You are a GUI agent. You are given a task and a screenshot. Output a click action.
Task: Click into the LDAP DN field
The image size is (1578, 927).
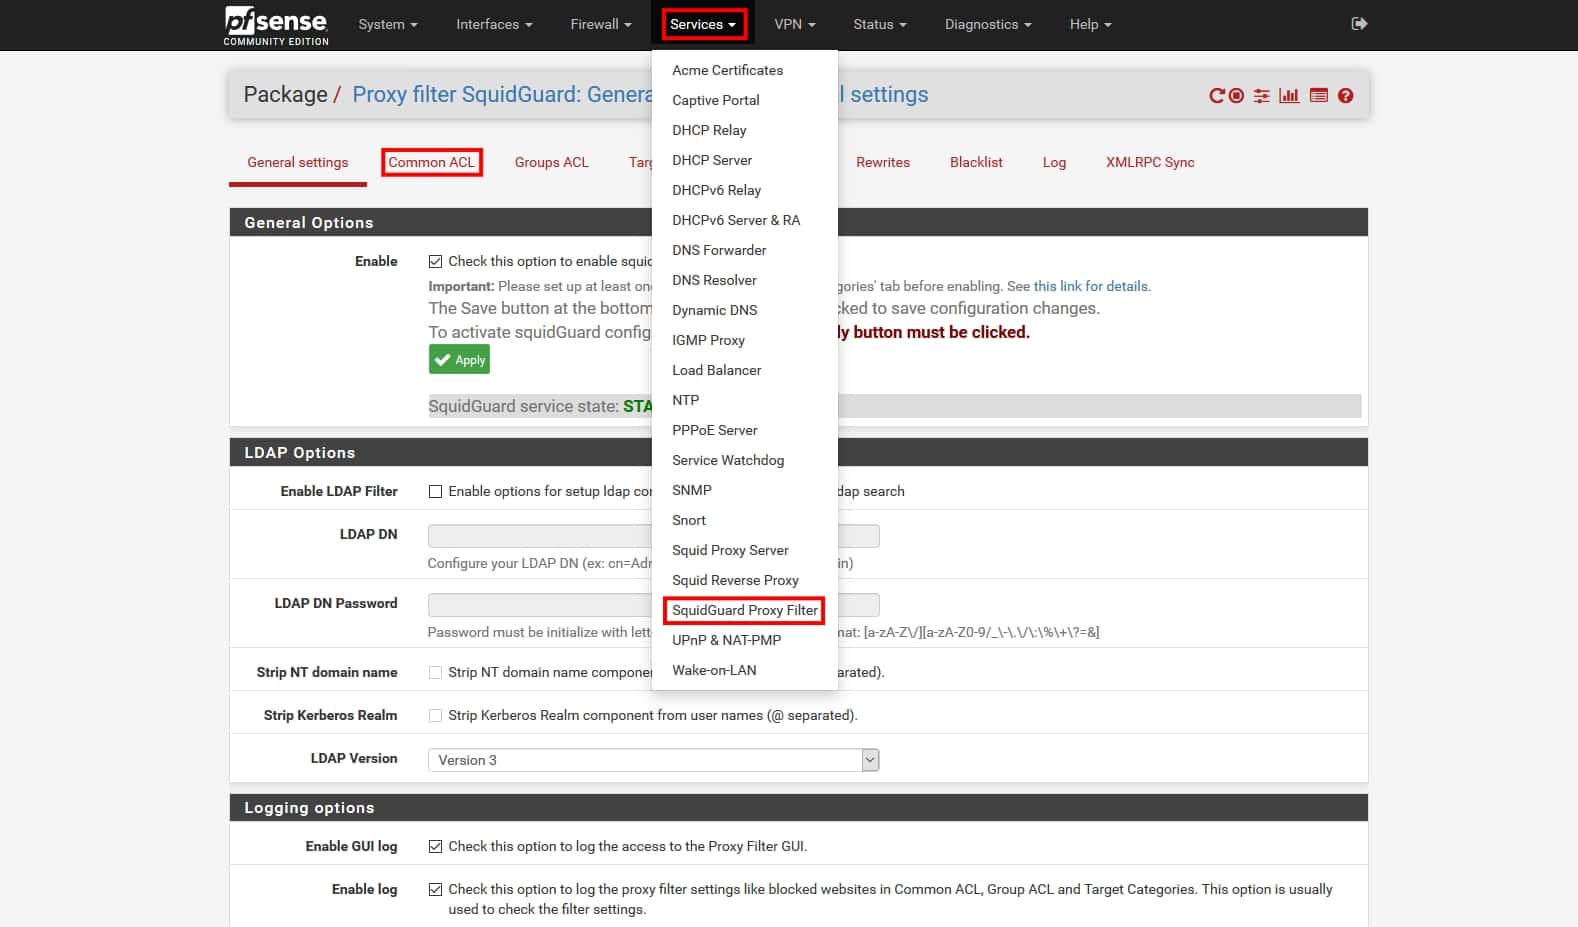click(x=653, y=536)
